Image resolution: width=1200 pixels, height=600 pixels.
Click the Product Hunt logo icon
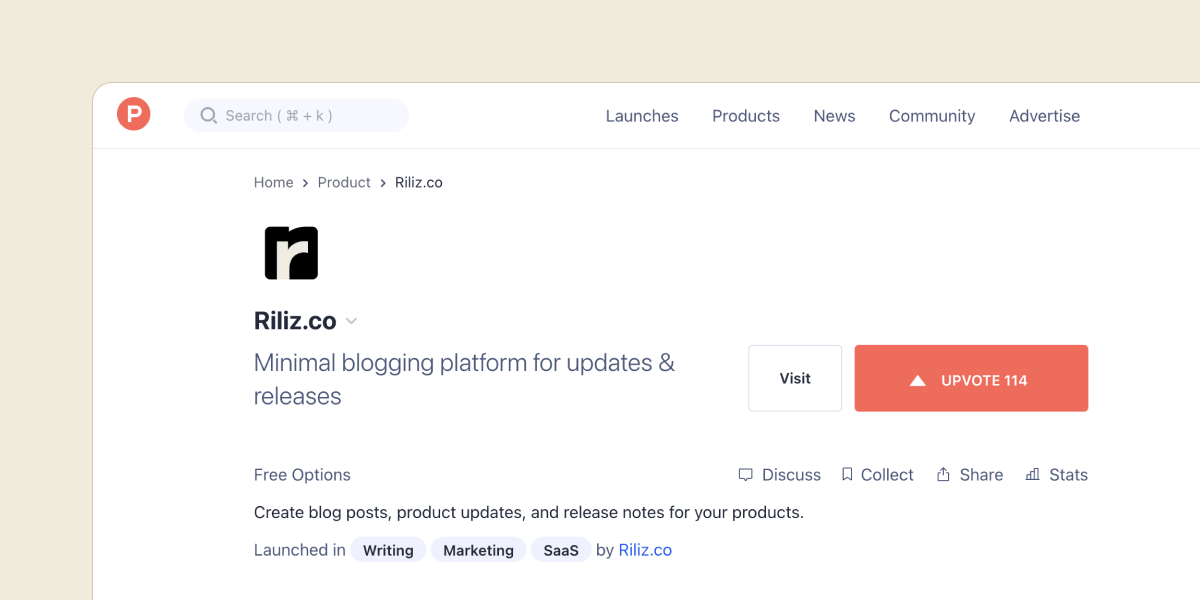point(133,114)
